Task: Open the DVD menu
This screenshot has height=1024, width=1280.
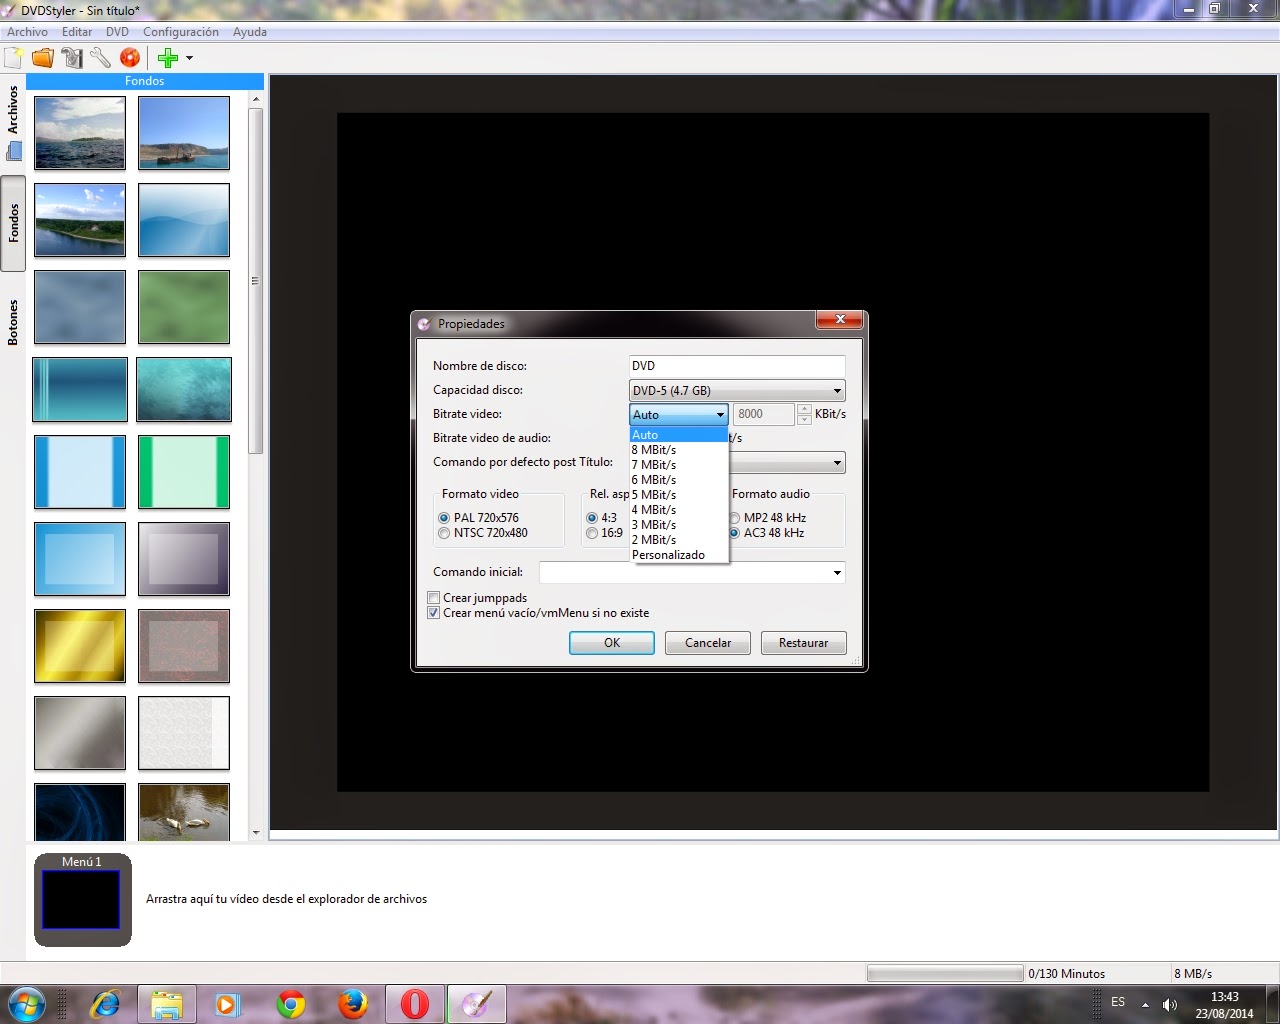Action: 117,32
